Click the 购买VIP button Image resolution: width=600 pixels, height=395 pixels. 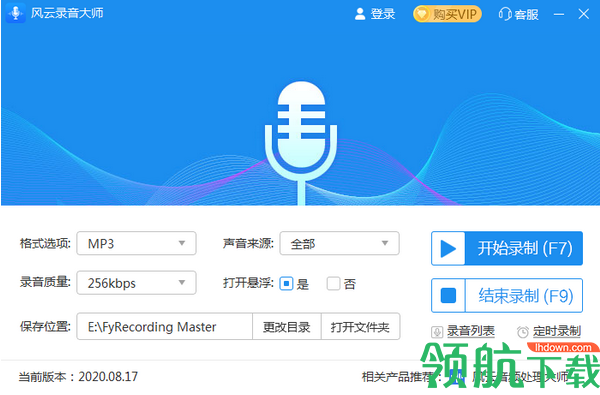click(x=447, y=14)
